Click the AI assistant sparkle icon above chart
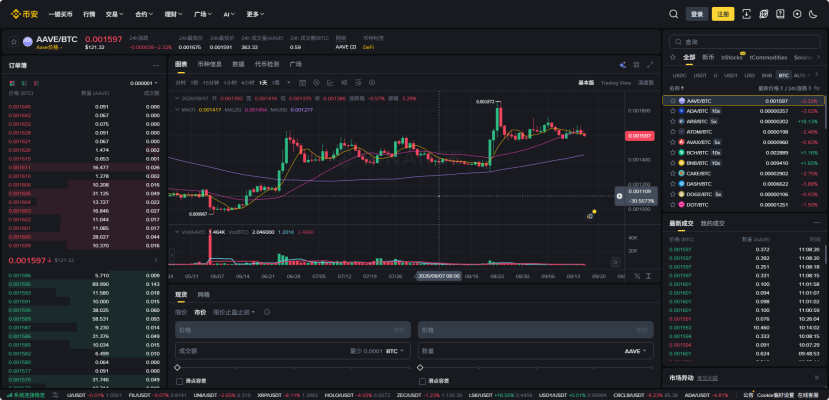Screen dimensions: 829x400 [623, 64]
